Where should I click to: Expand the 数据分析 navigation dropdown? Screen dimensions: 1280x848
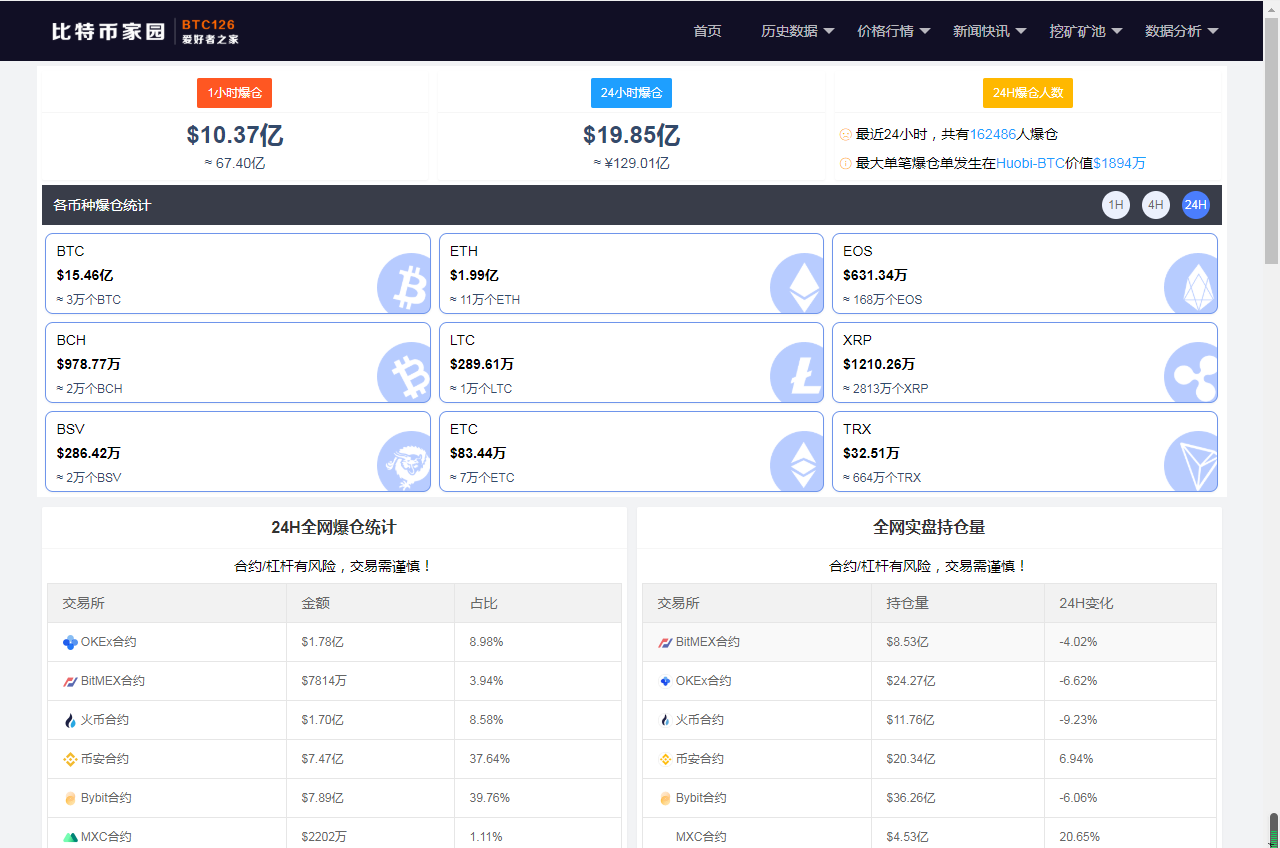click(1181, 31)
